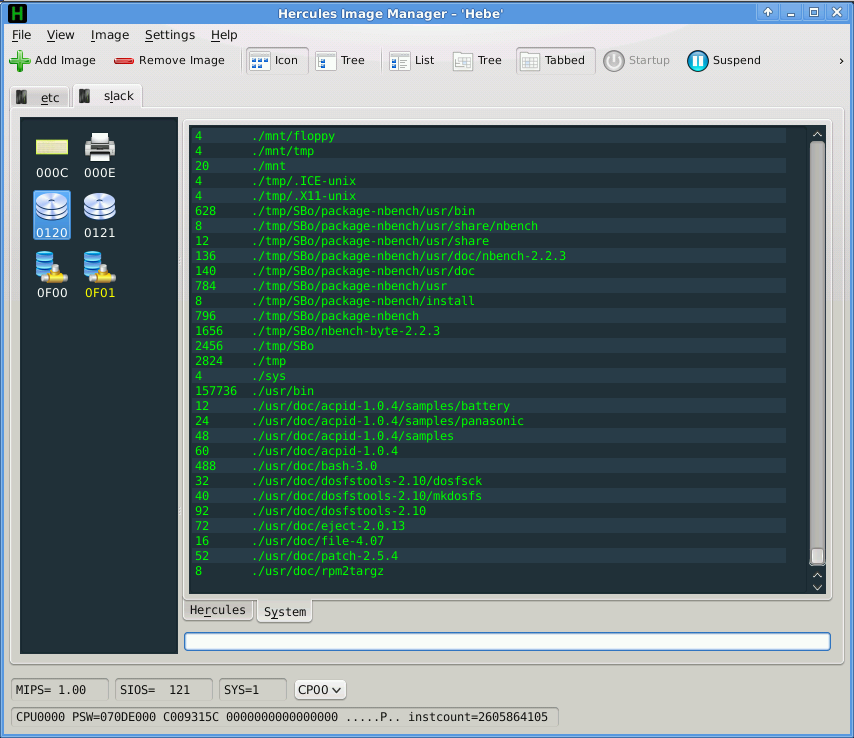Click the ./usr/doc/bash-3.0 line
The width and height of the screenshot is (854, 738).
(x=489, y=466)
